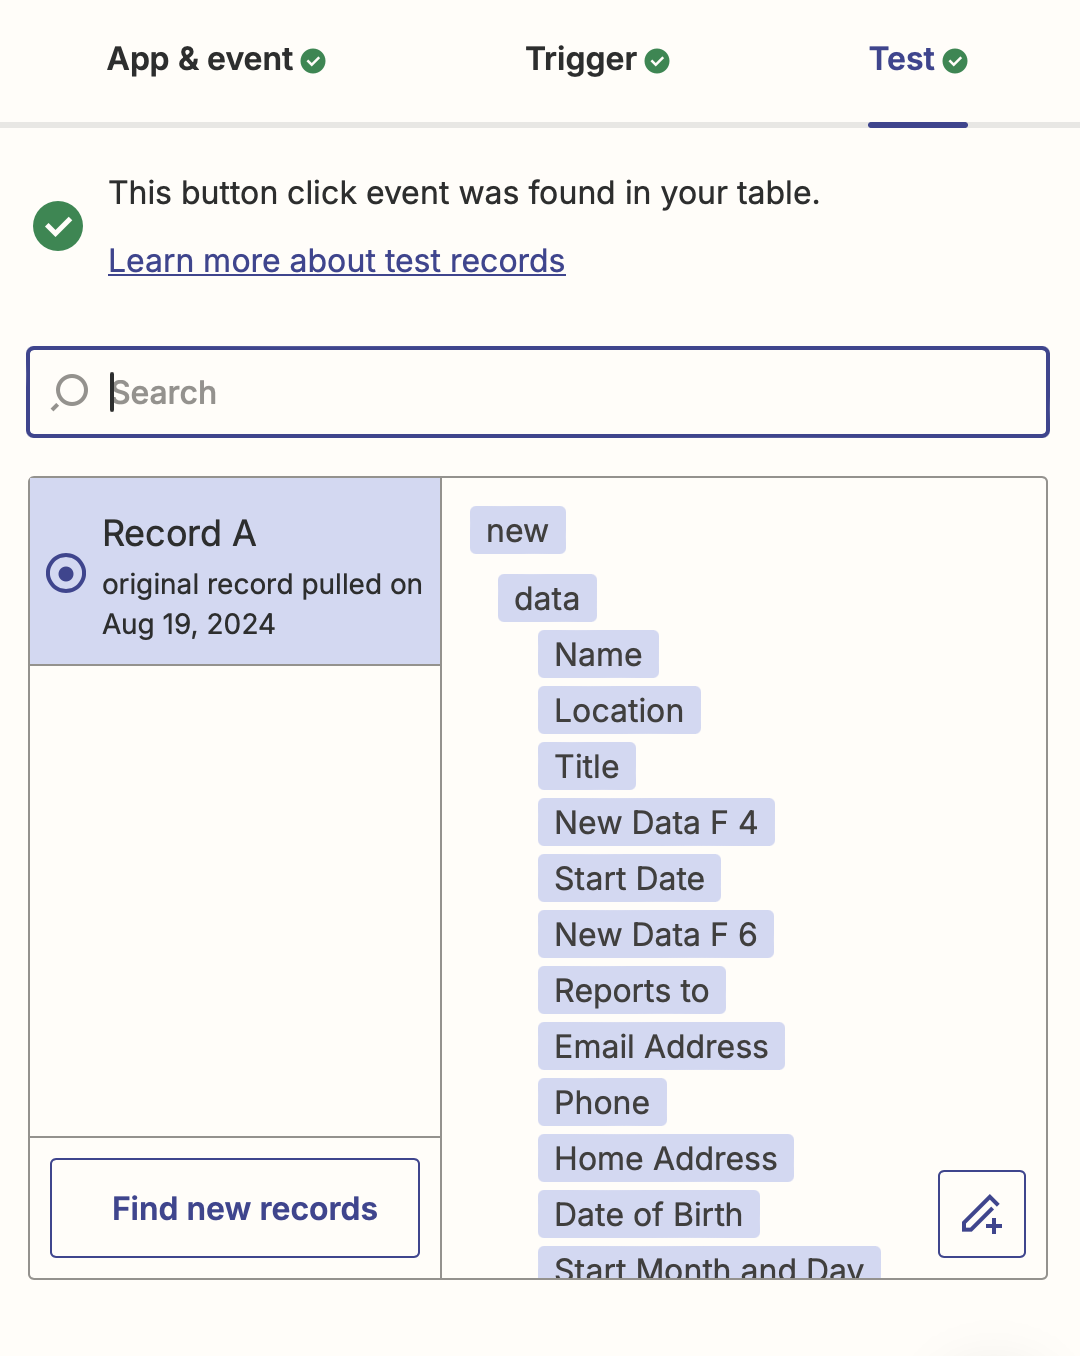Image resolution: width=1080 pixels, height=1356 pixels.
Task: Click Find new records button
Action: click(x=235, y=1208)
